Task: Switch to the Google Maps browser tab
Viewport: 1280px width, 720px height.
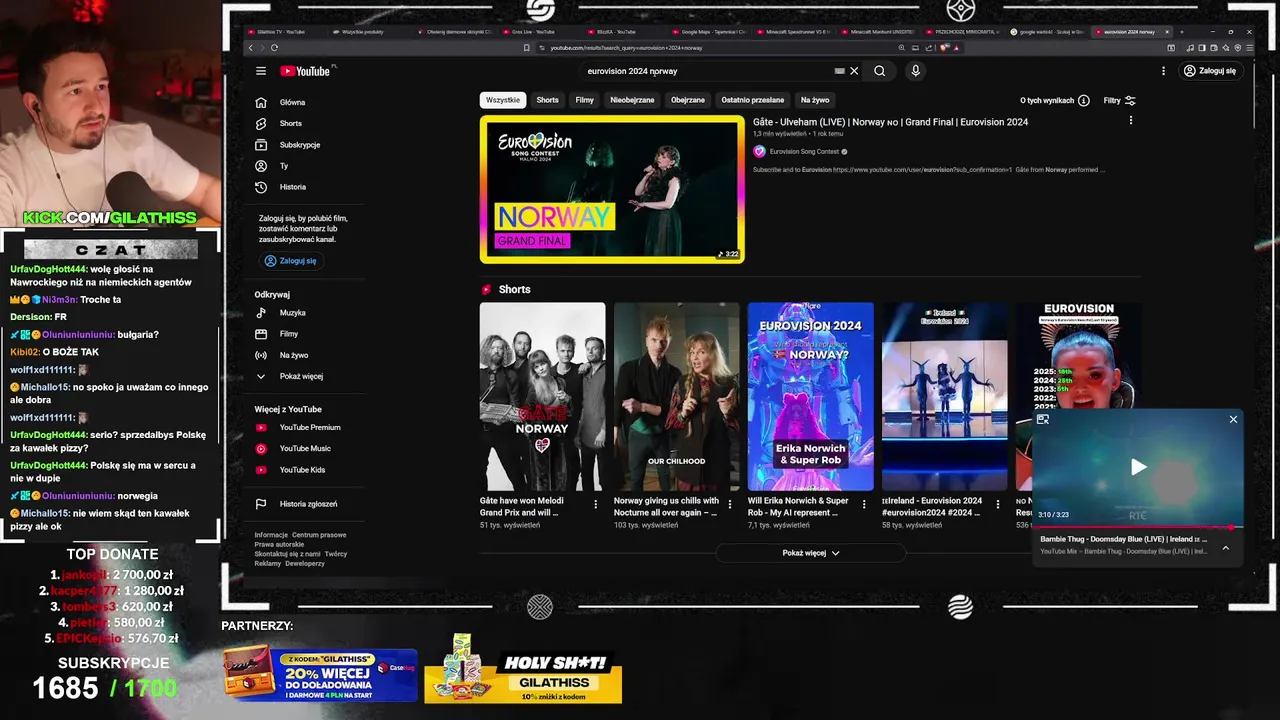Action: pos(708,32)
